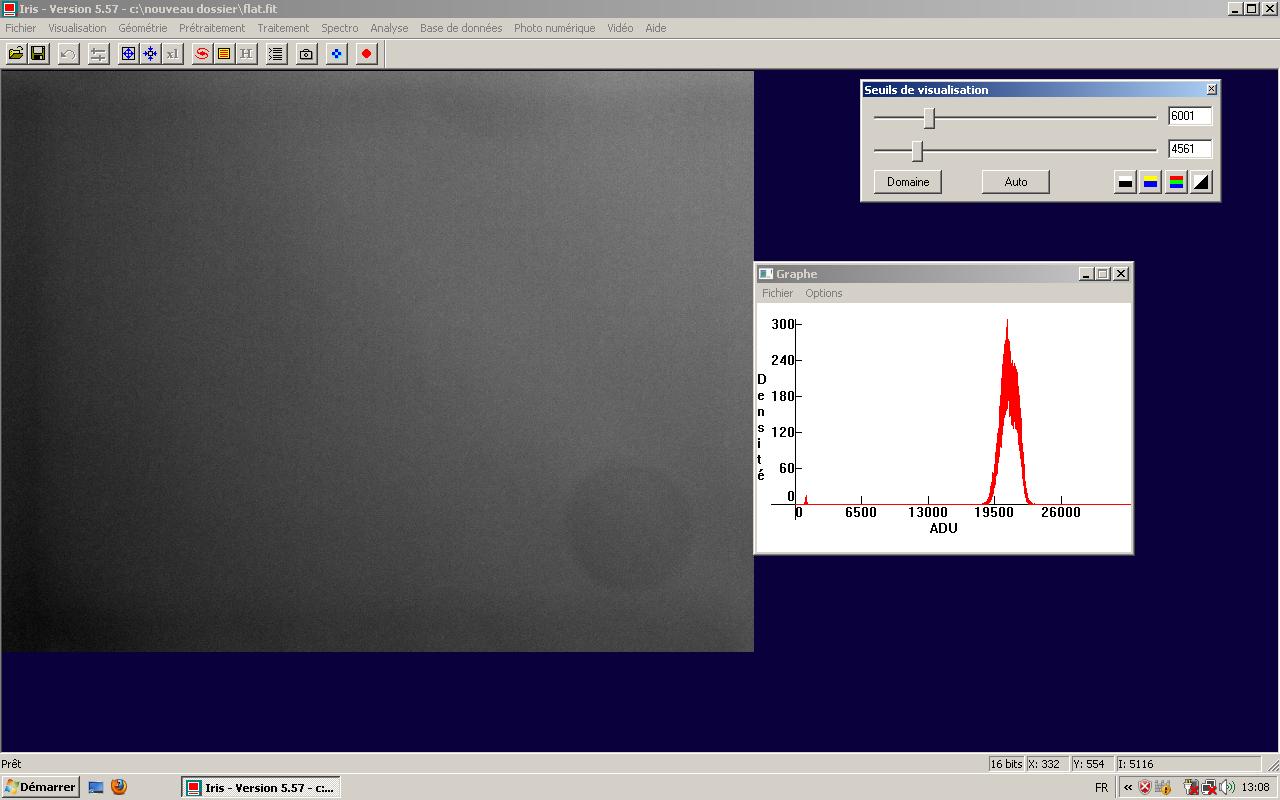This screenshot has height=800, width=1280.
Task: Click the blue crosshair-in-square toolbar icon
Action: pos(128,54)
